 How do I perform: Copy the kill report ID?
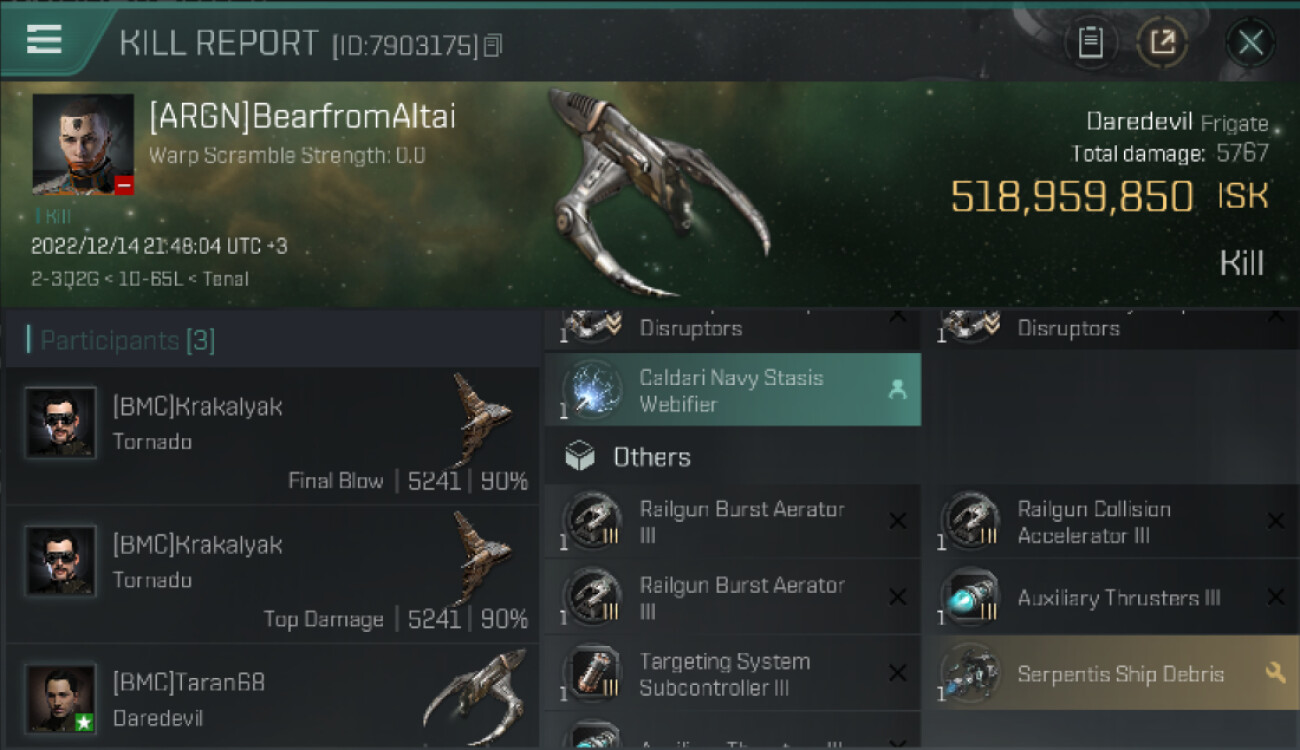click(493, 45)
